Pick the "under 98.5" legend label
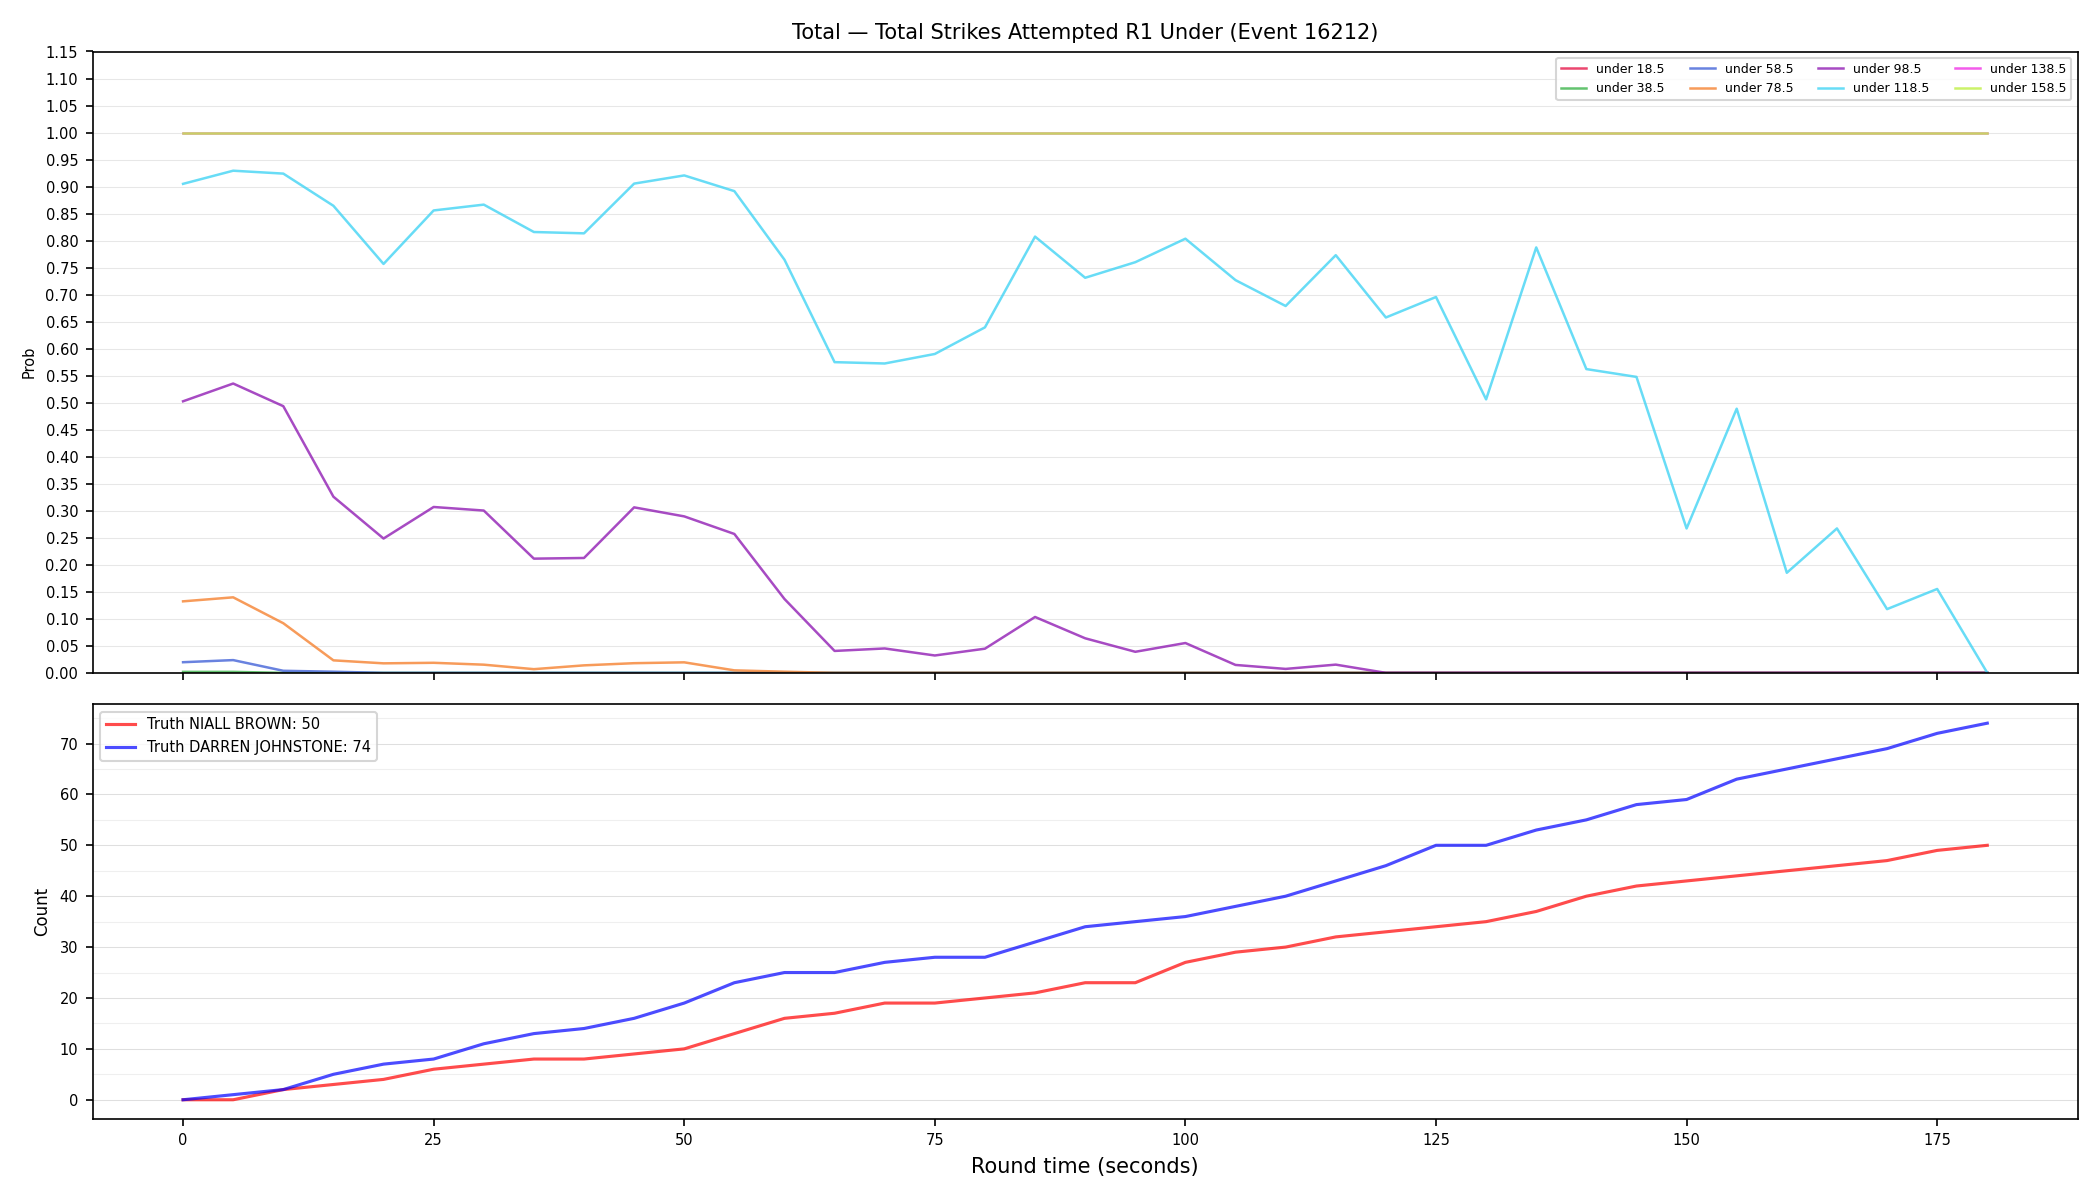 coord(1887,69)
